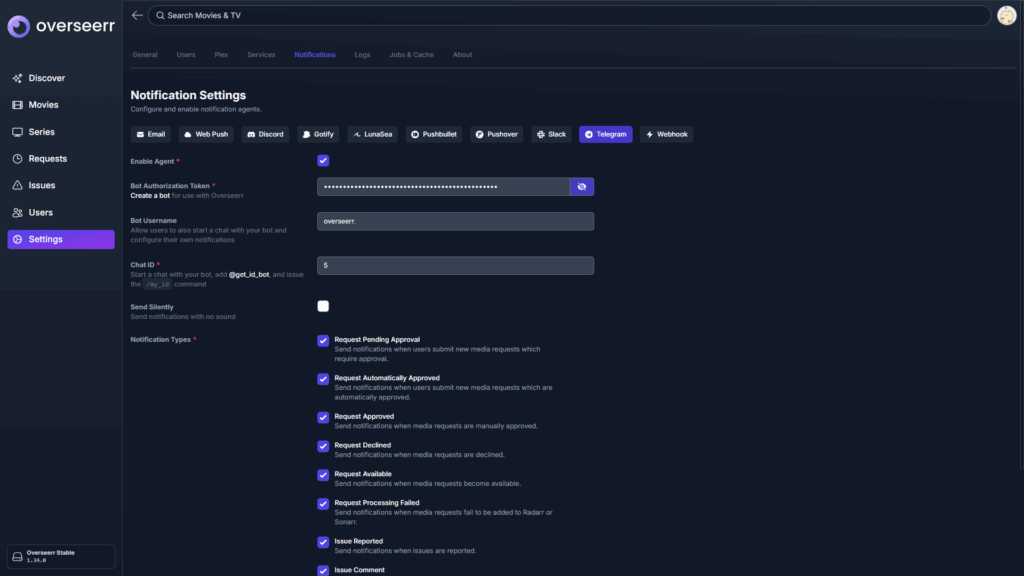Open Settings in the sidebar
This screenshot has width=1024, height=576.
[x=61, y=239]
